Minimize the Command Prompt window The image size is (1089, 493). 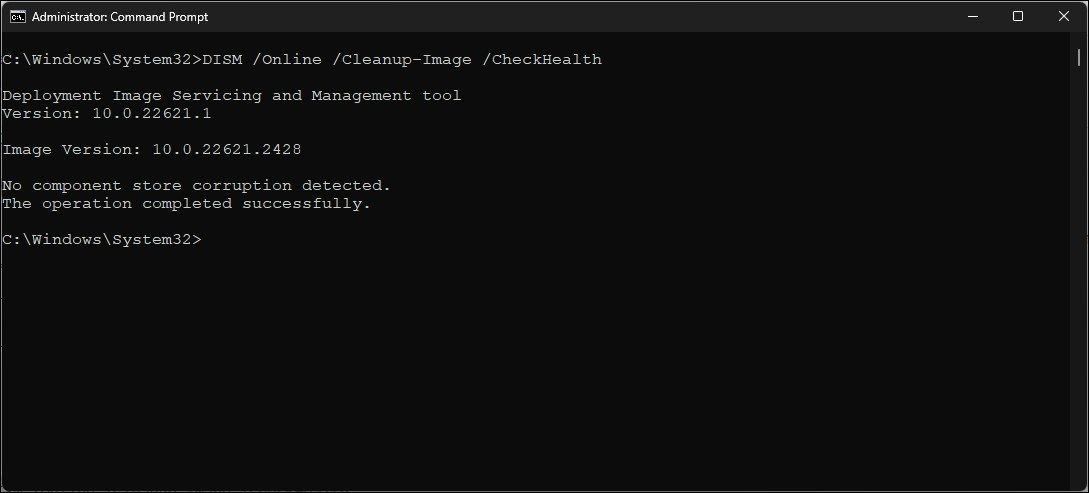(x=972, y=16)
